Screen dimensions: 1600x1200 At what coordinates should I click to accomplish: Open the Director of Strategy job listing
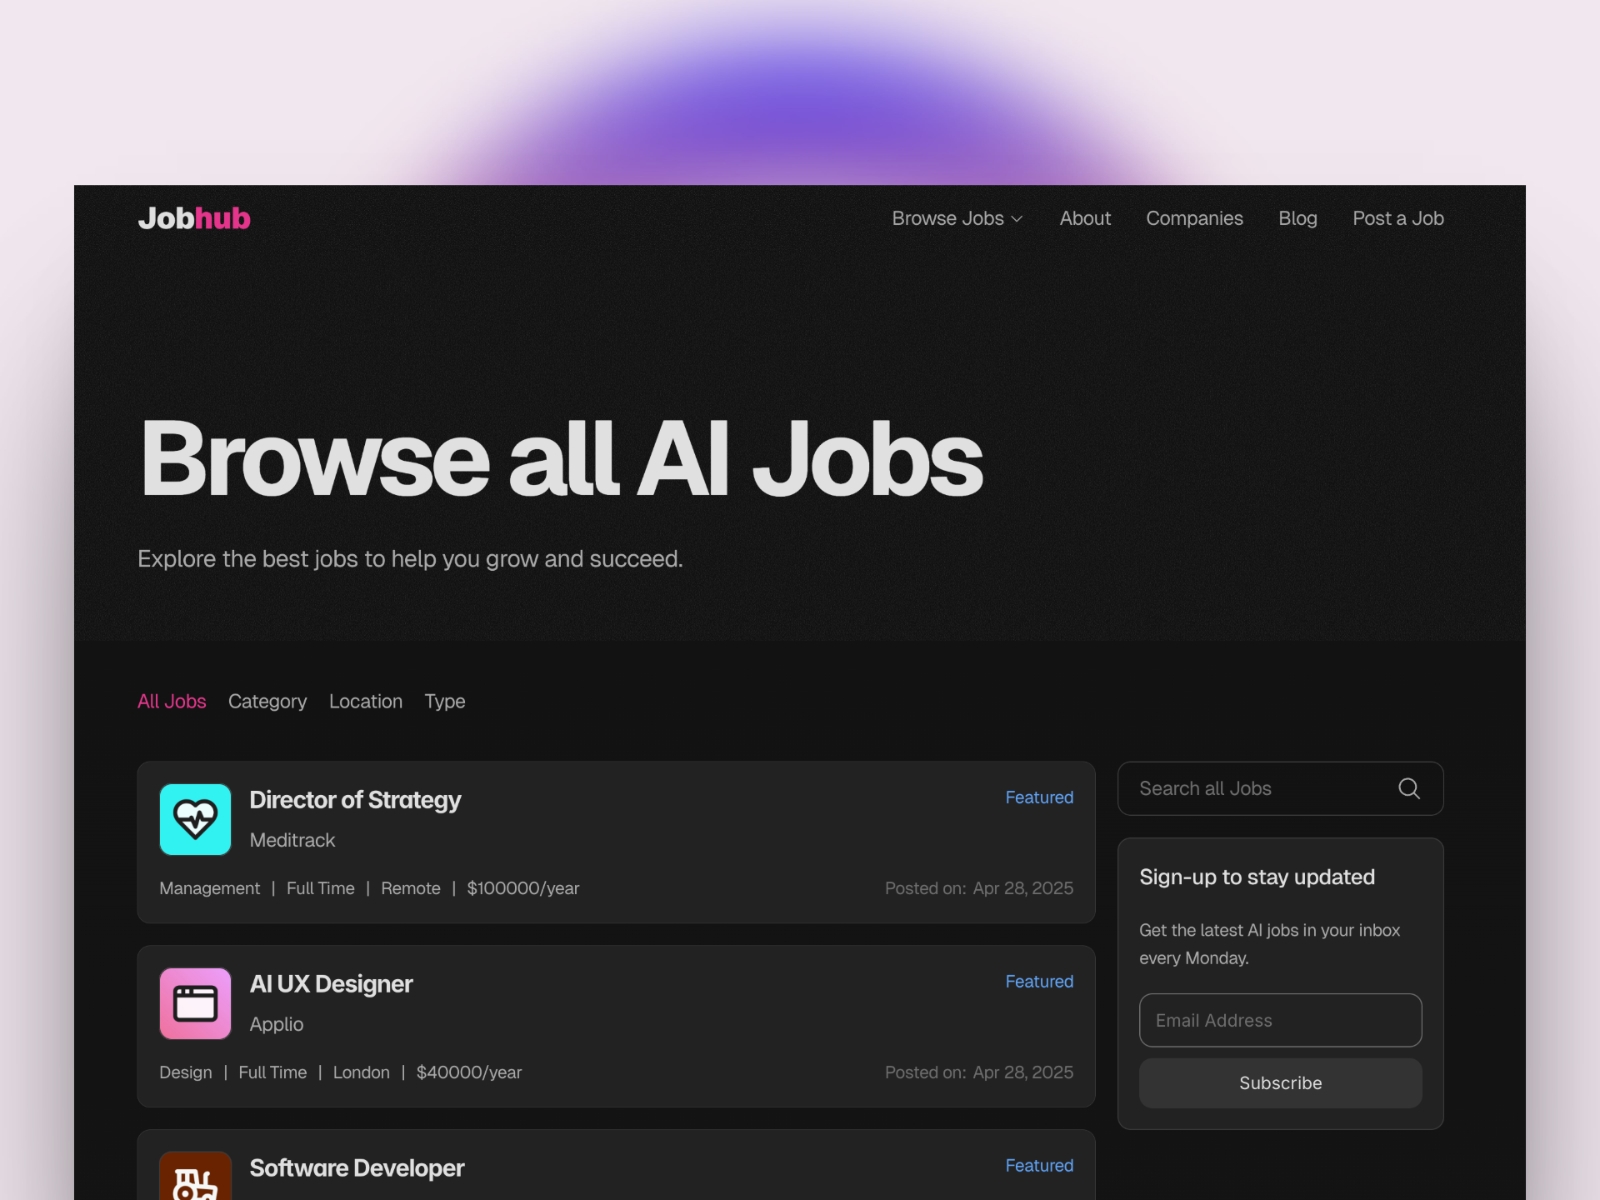tap(355, 799)
